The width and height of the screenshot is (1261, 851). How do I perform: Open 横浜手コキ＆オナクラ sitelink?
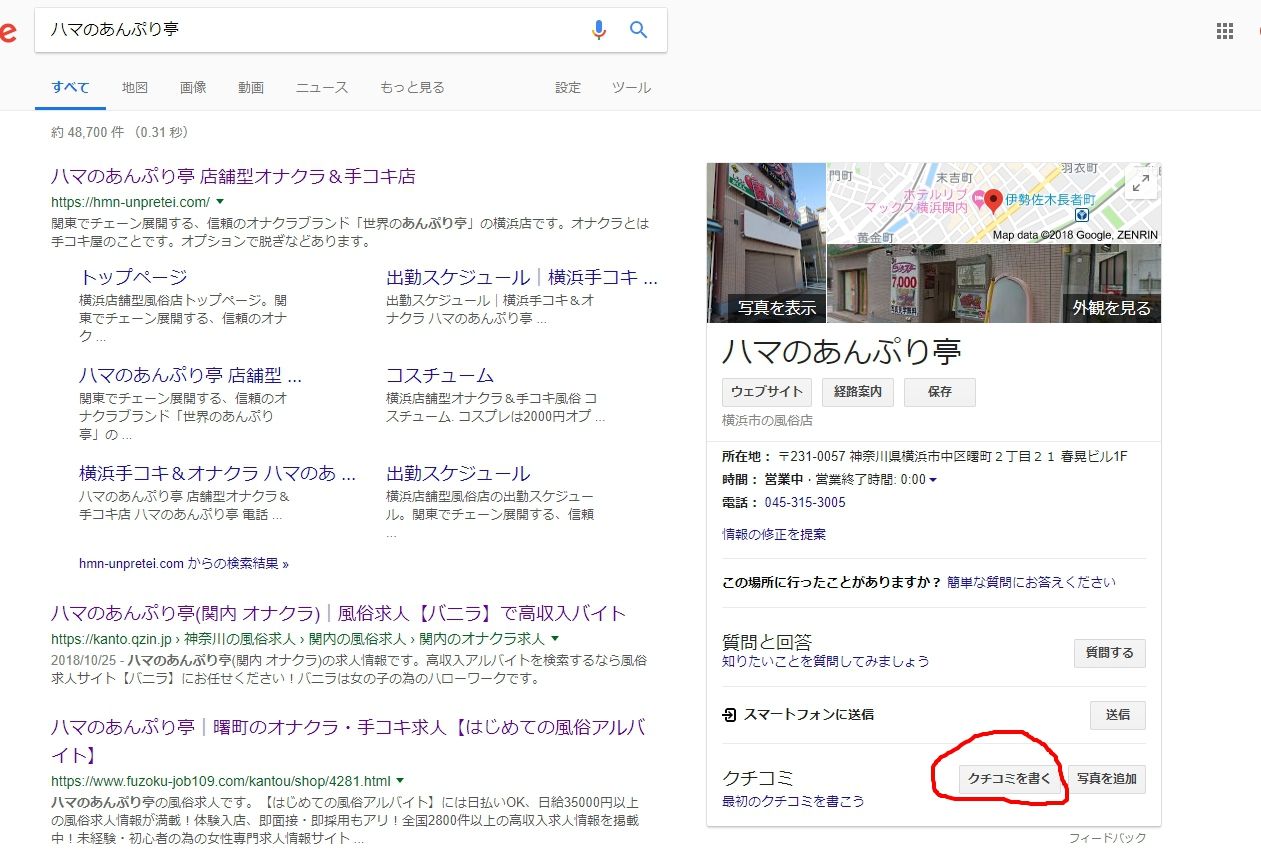(x=218, y=473)
